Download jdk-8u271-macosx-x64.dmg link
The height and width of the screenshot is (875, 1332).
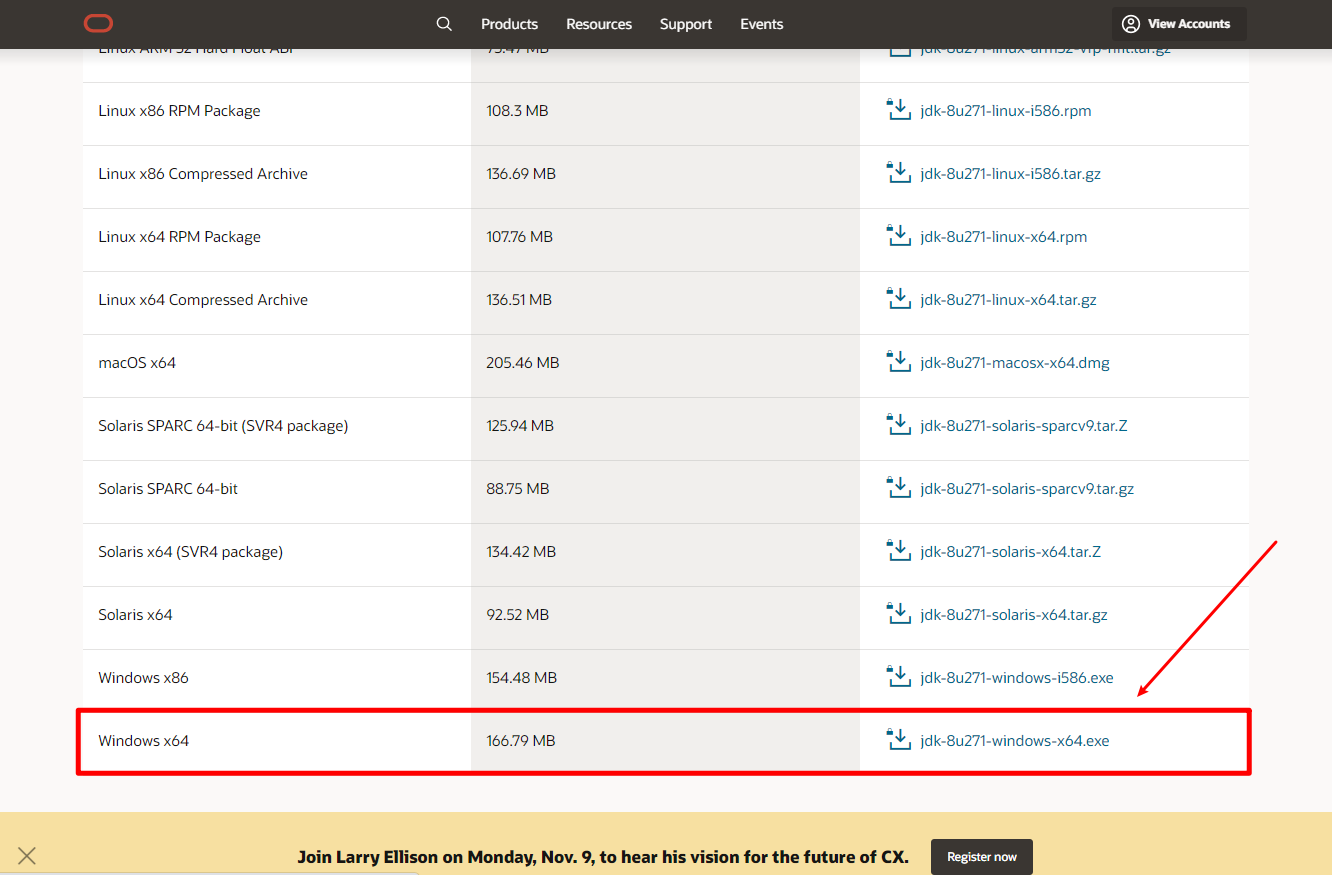coord(1015,363)
